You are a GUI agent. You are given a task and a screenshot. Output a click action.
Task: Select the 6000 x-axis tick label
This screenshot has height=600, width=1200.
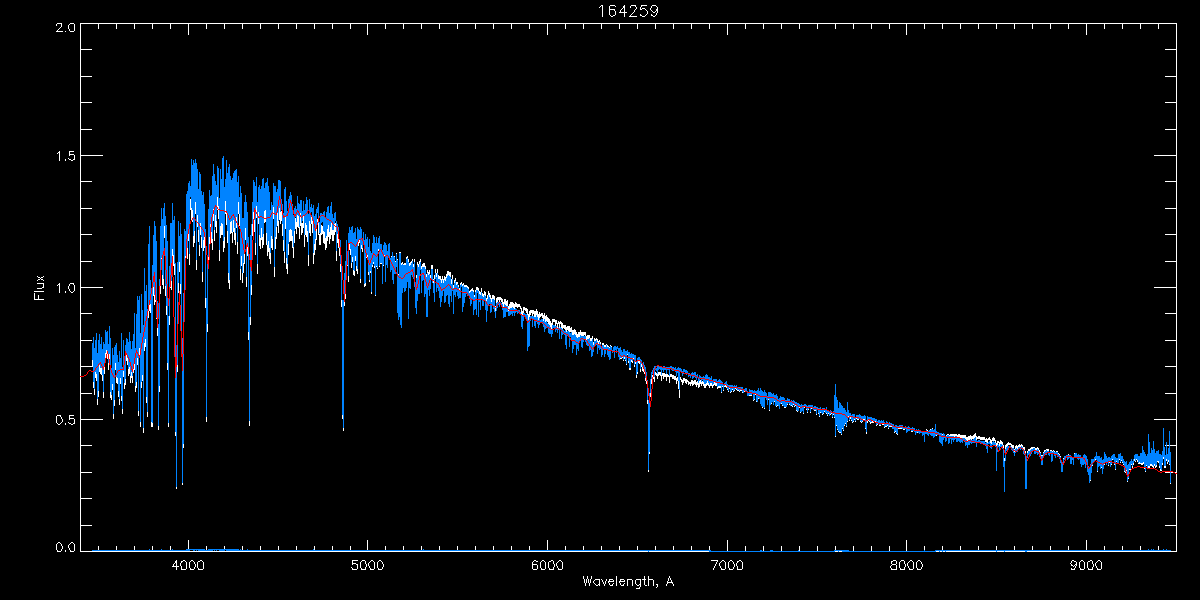tap(547, 564)
